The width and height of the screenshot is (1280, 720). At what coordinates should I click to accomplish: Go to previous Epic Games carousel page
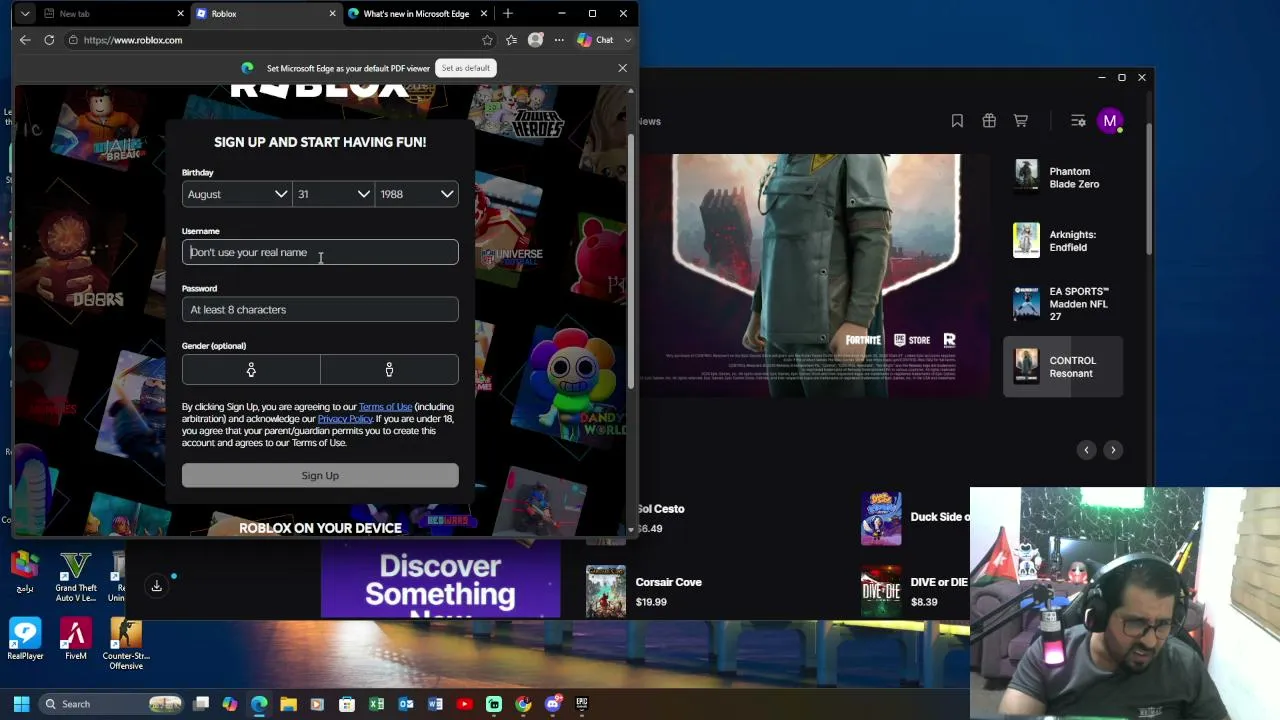click(1086, 450)
